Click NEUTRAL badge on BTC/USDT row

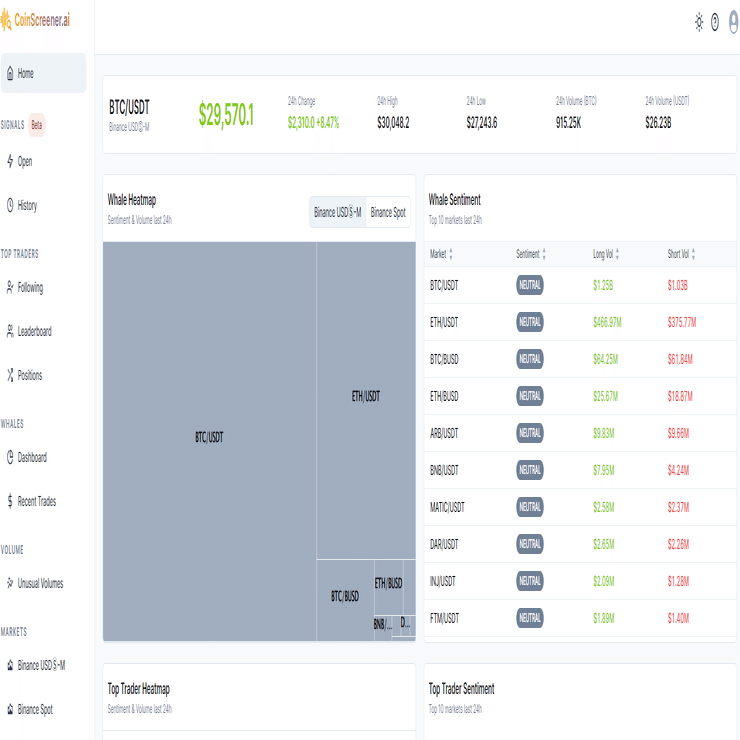pyautogui.click(x=530, y=285)
